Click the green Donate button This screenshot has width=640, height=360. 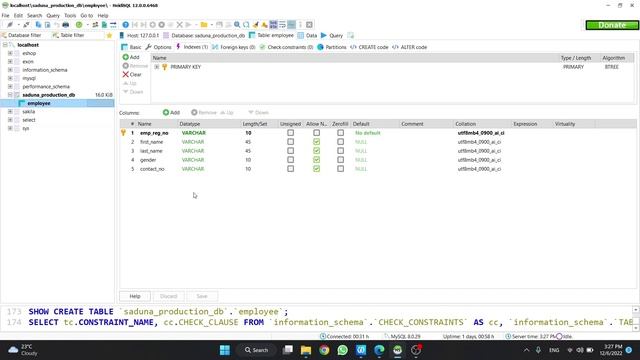coord(612,25)
